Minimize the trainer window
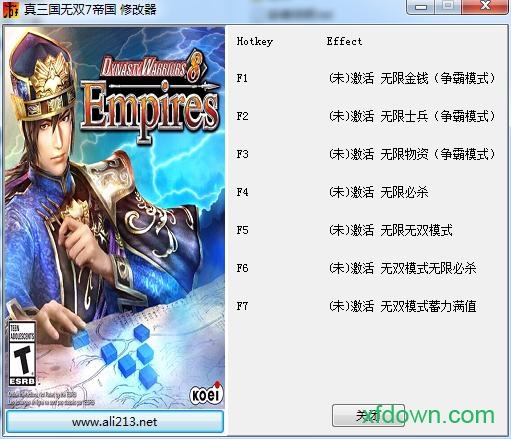 coord(421,7)
